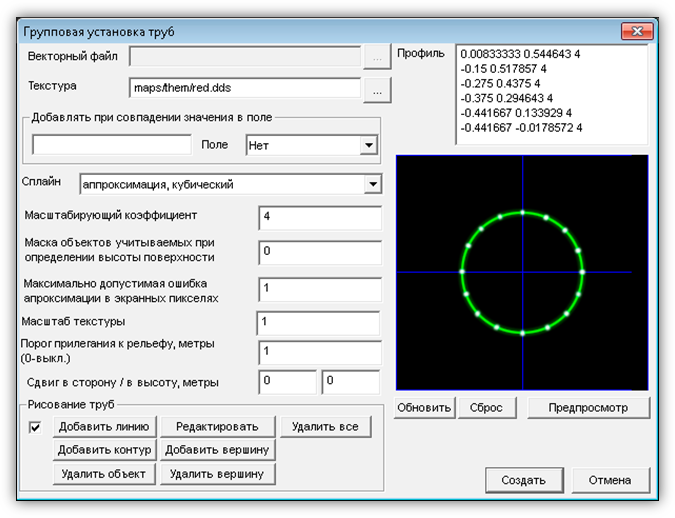The width and height of the screenshot is (675, 518).
Task: Click the Добавить линию button
Action: tap(104, 427)
